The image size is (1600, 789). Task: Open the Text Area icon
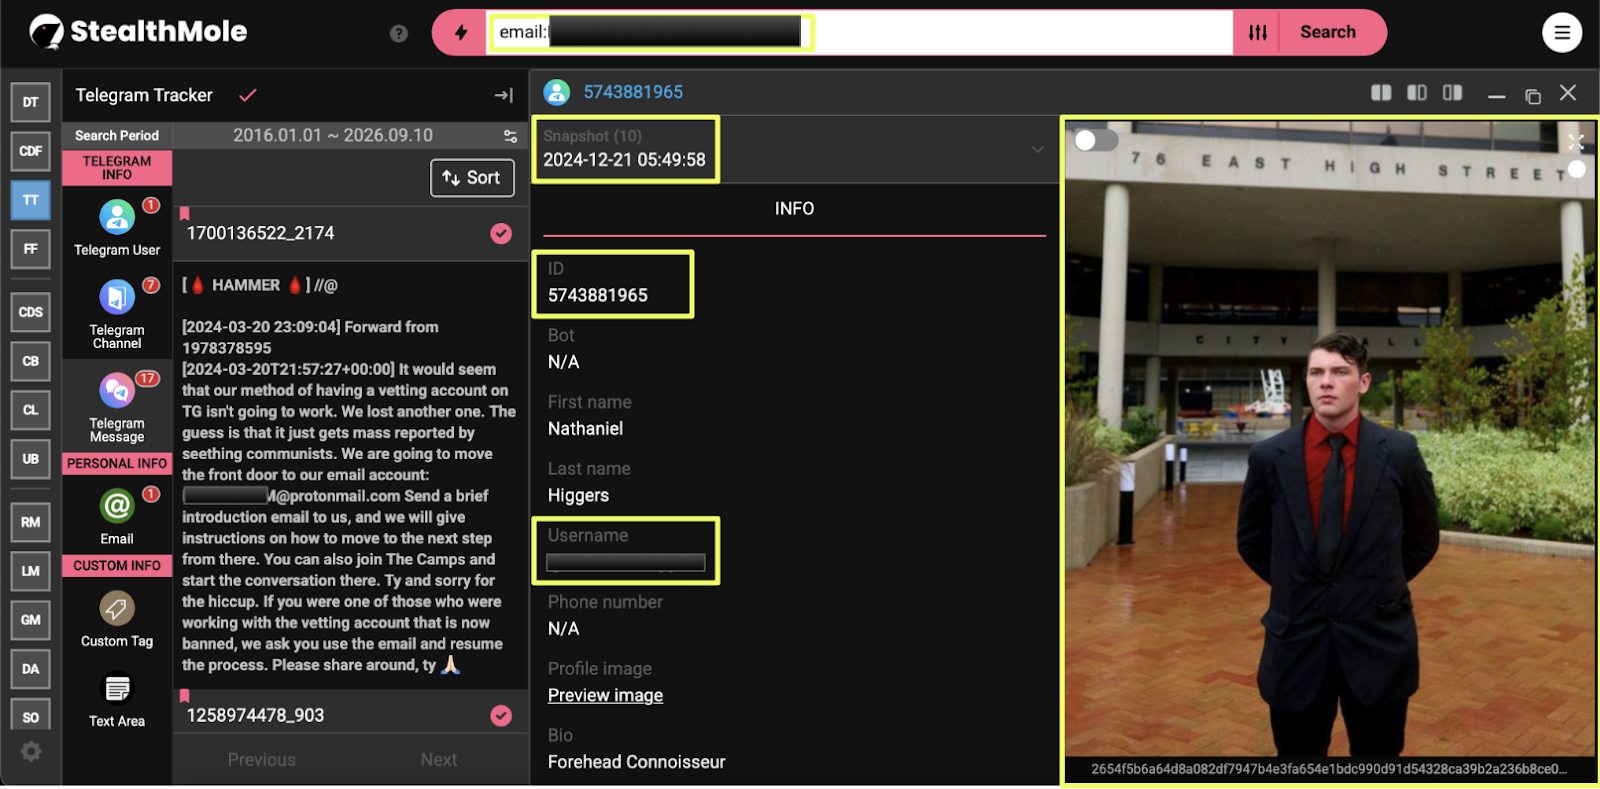(117, 689)
